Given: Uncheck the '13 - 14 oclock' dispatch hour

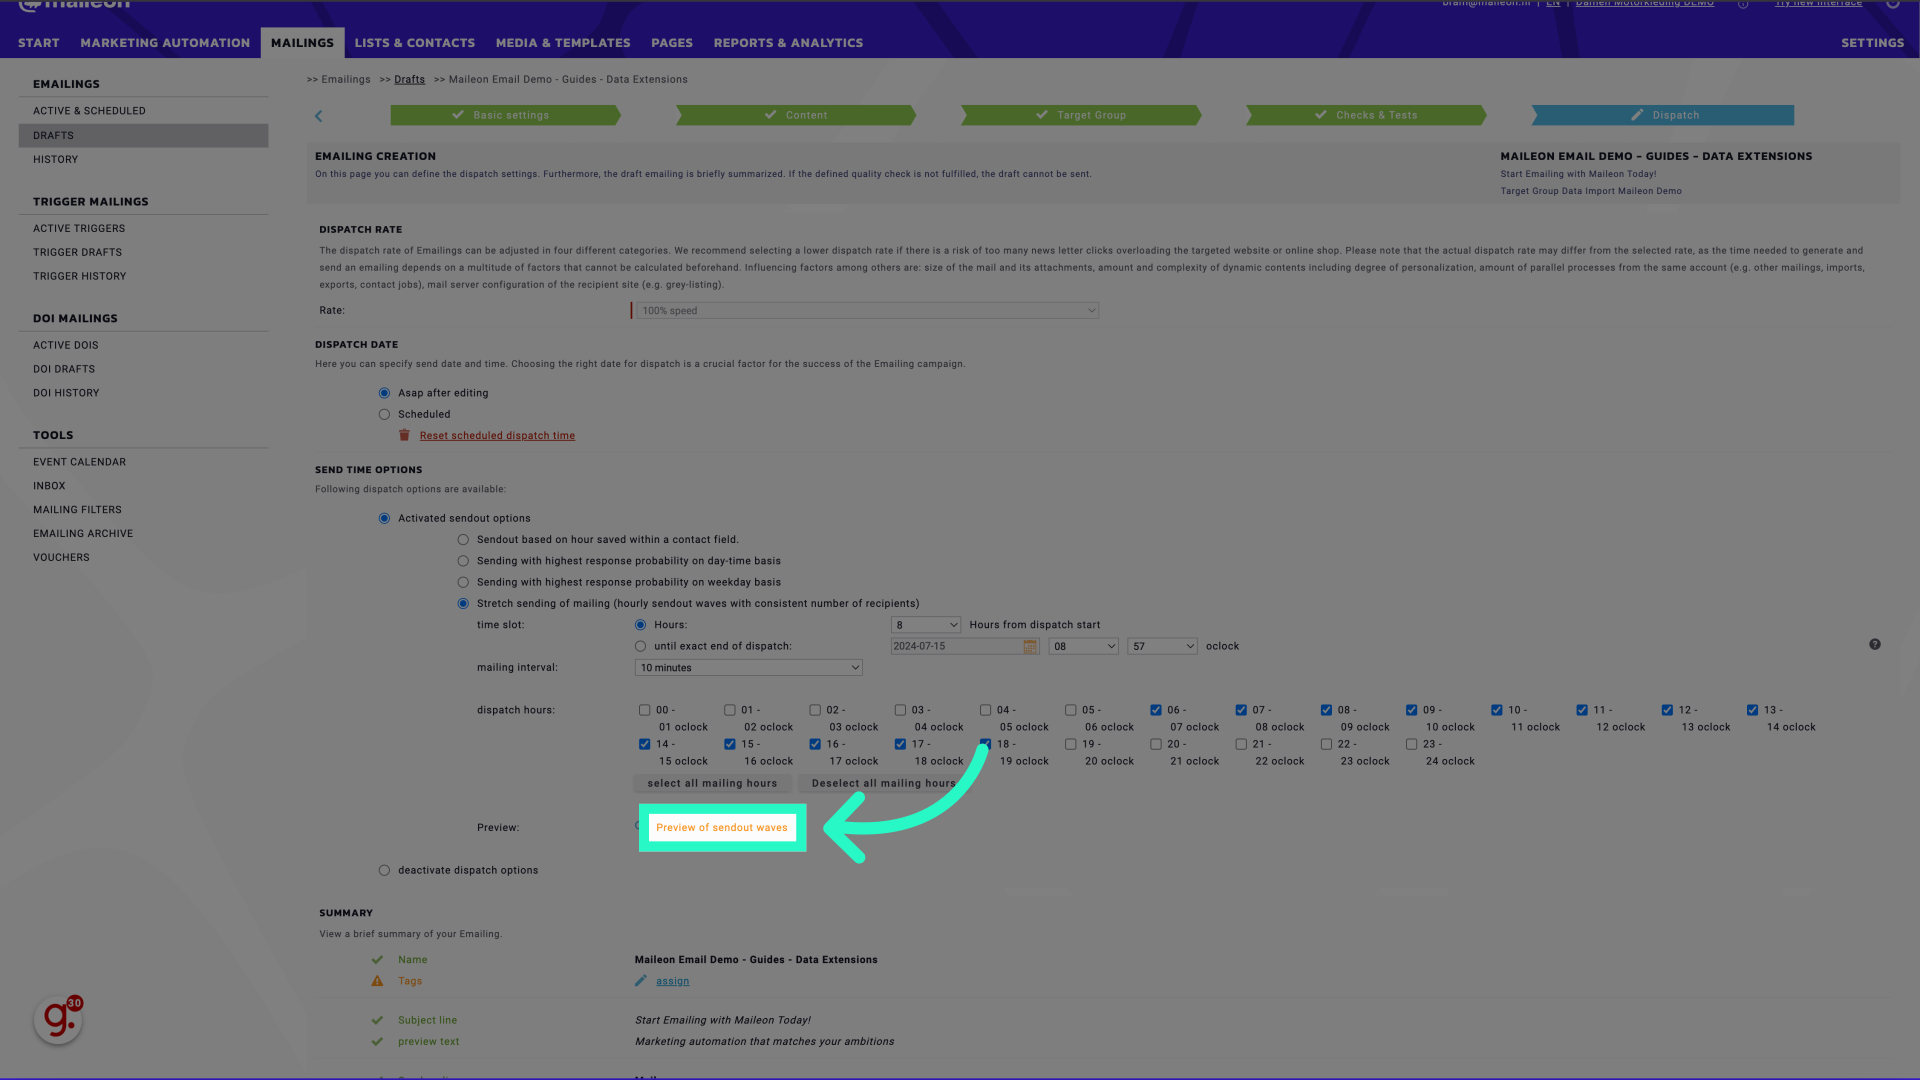Looking at the screenshot, I should coord(1752,710).
